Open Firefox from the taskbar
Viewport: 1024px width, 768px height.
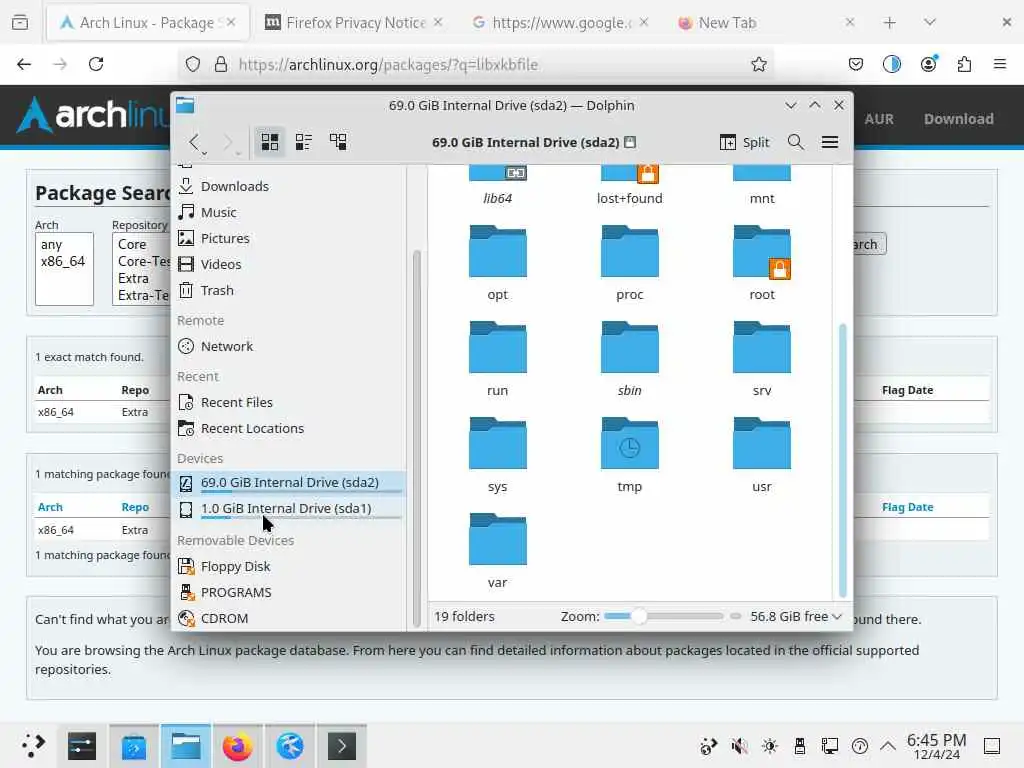238,746
